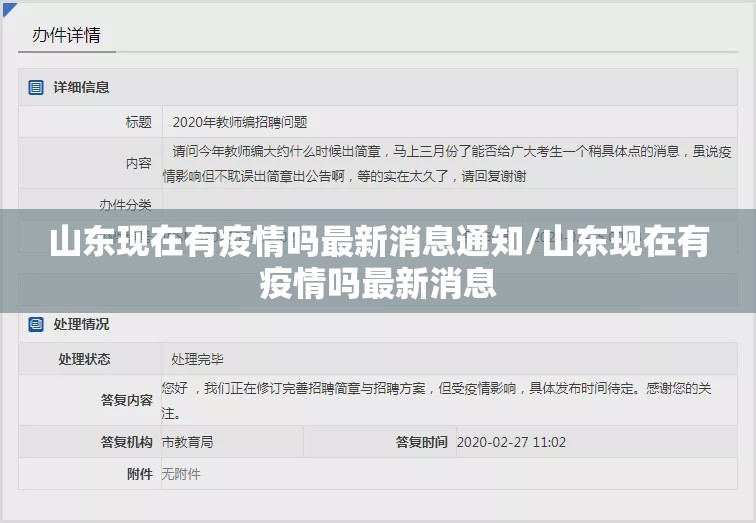Click the agency value 市教育局
The image size is (756, 523).
click(187, 442)
